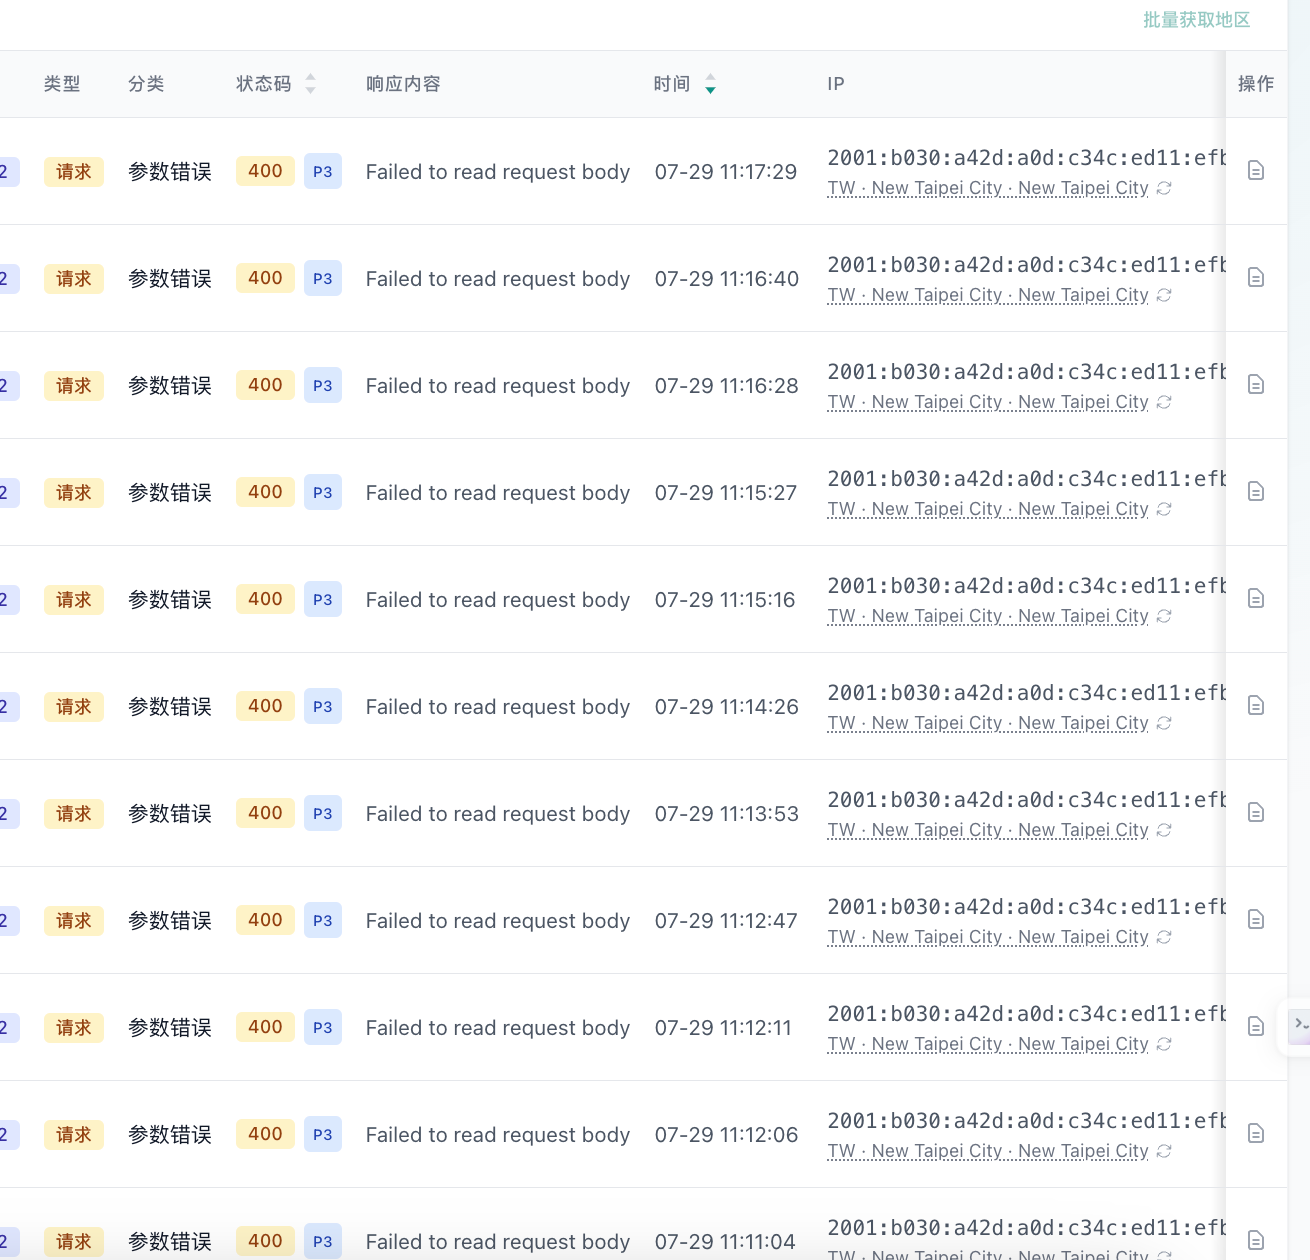Viewport: 1310px width, 1260px height.
Task: Click IP address in 11:15:16 row
Action: tap(1026, 585)
